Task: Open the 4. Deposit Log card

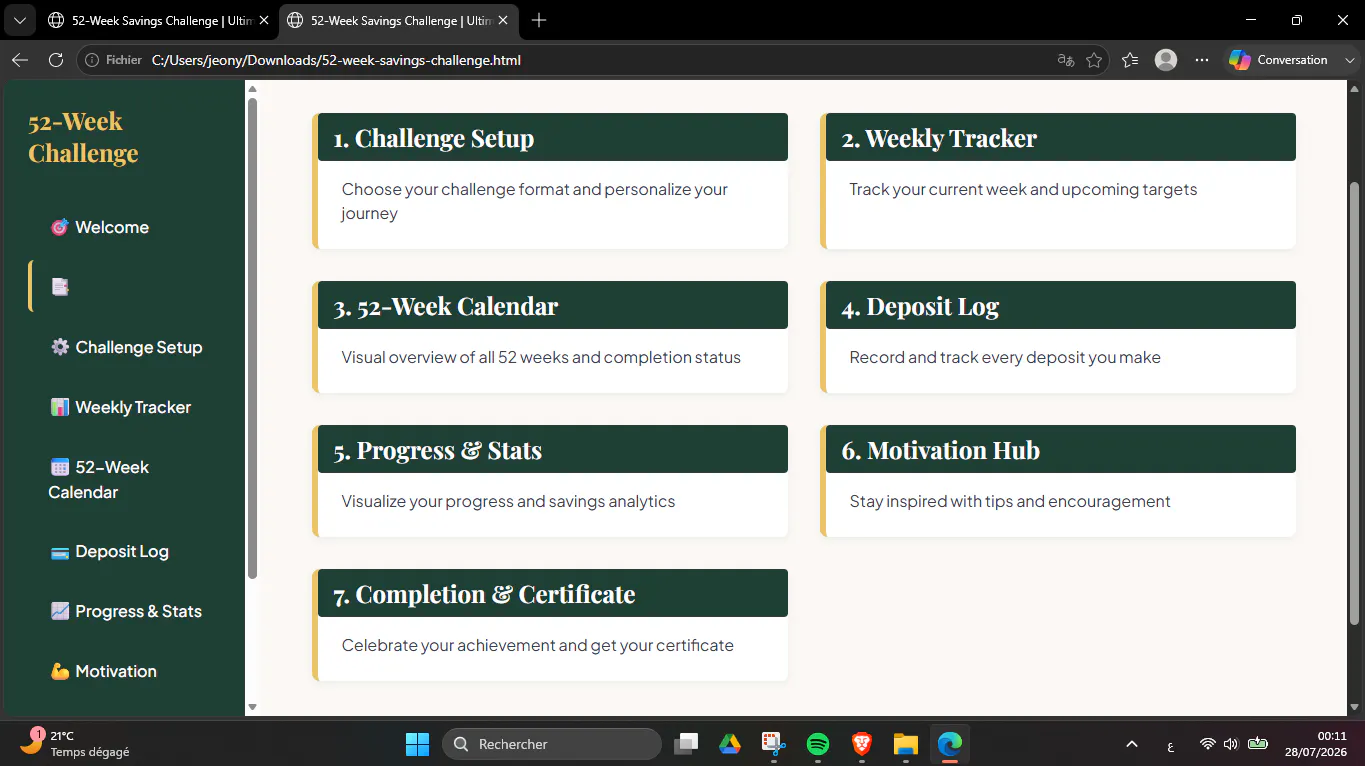Action: click(1058, 337)
